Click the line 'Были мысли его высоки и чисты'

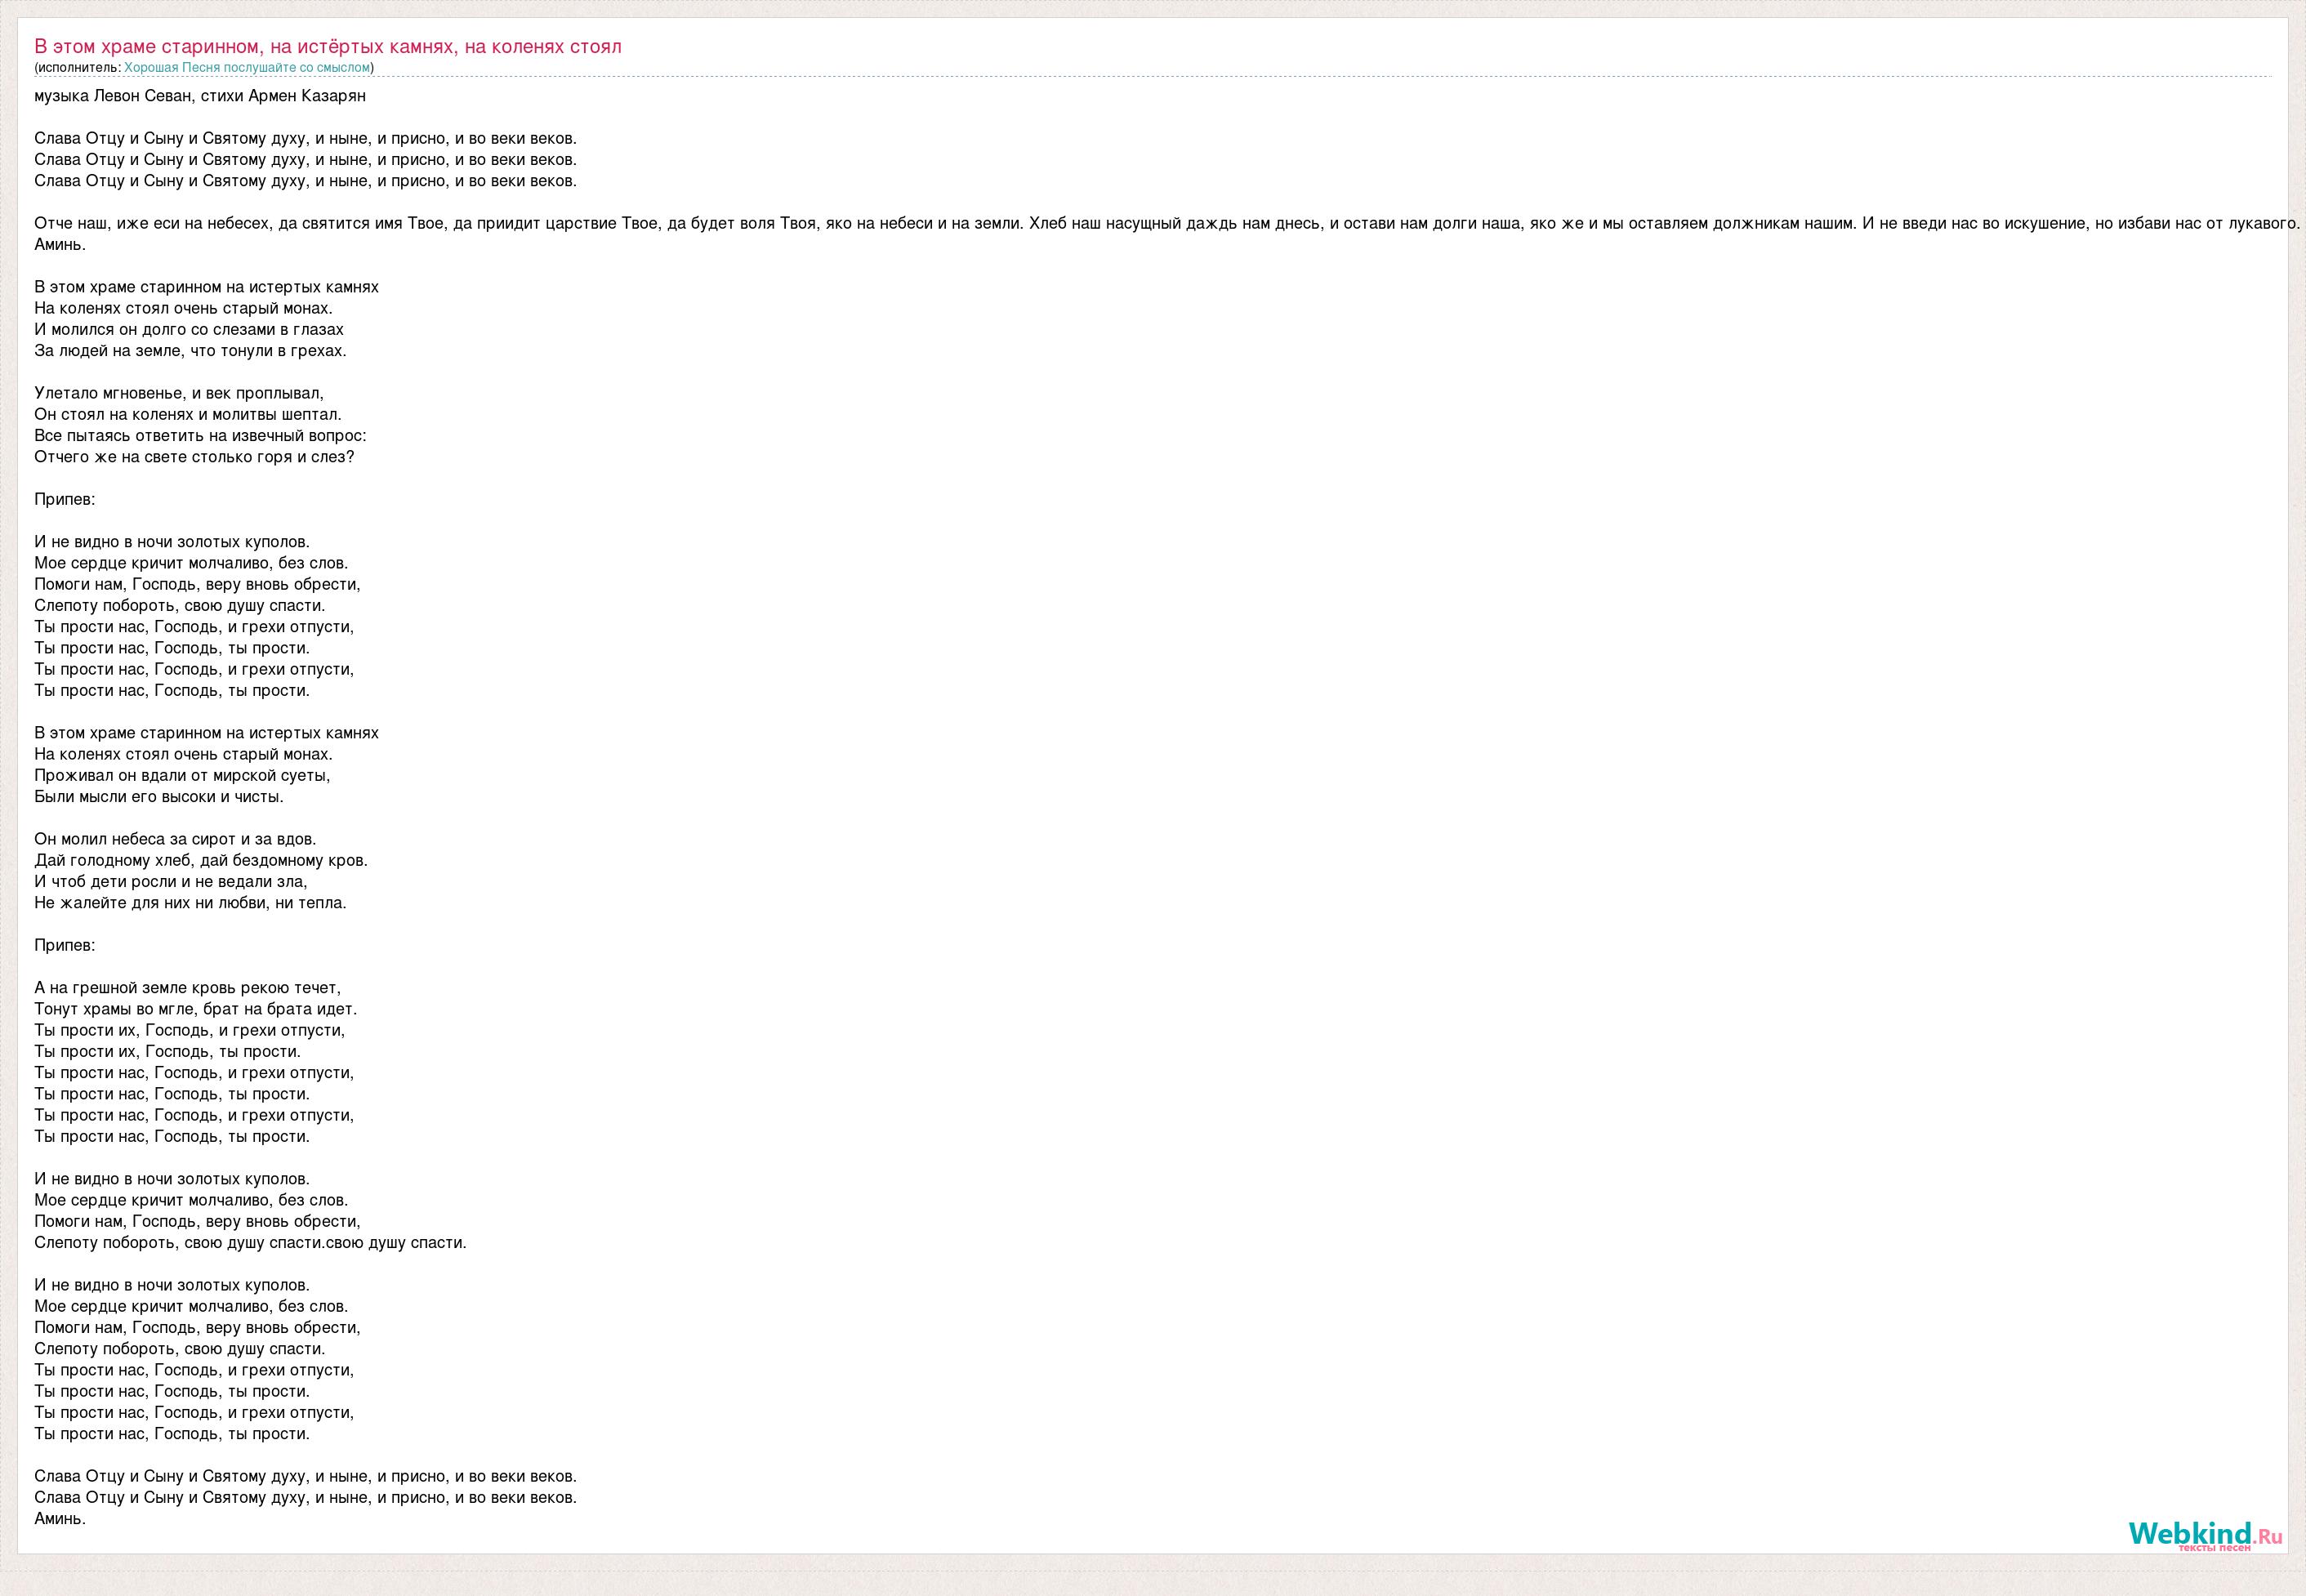pyautogui.click(x=159, y=797)
